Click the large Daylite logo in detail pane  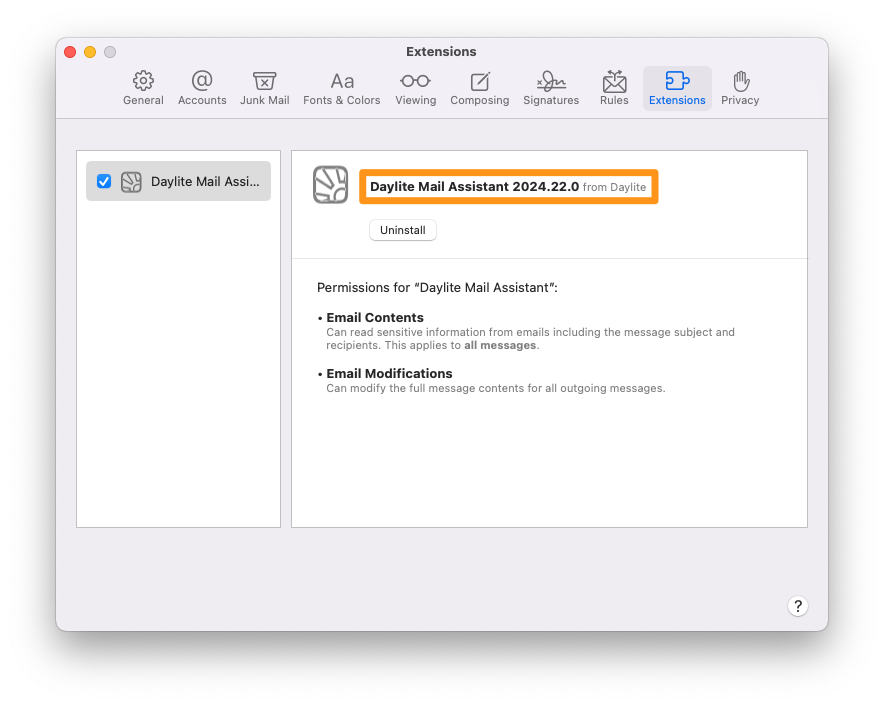click(330, 184)
